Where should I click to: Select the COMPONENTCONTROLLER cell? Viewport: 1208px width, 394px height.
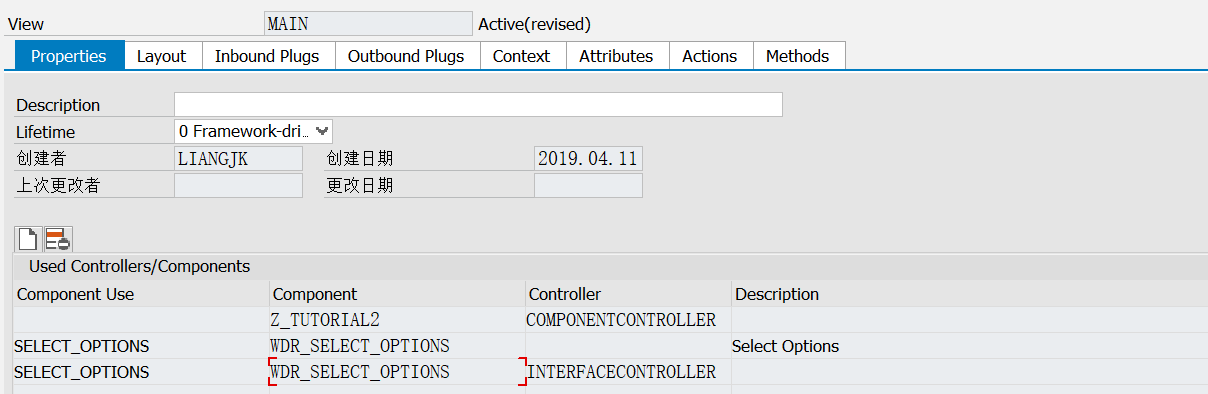point(628,320)
